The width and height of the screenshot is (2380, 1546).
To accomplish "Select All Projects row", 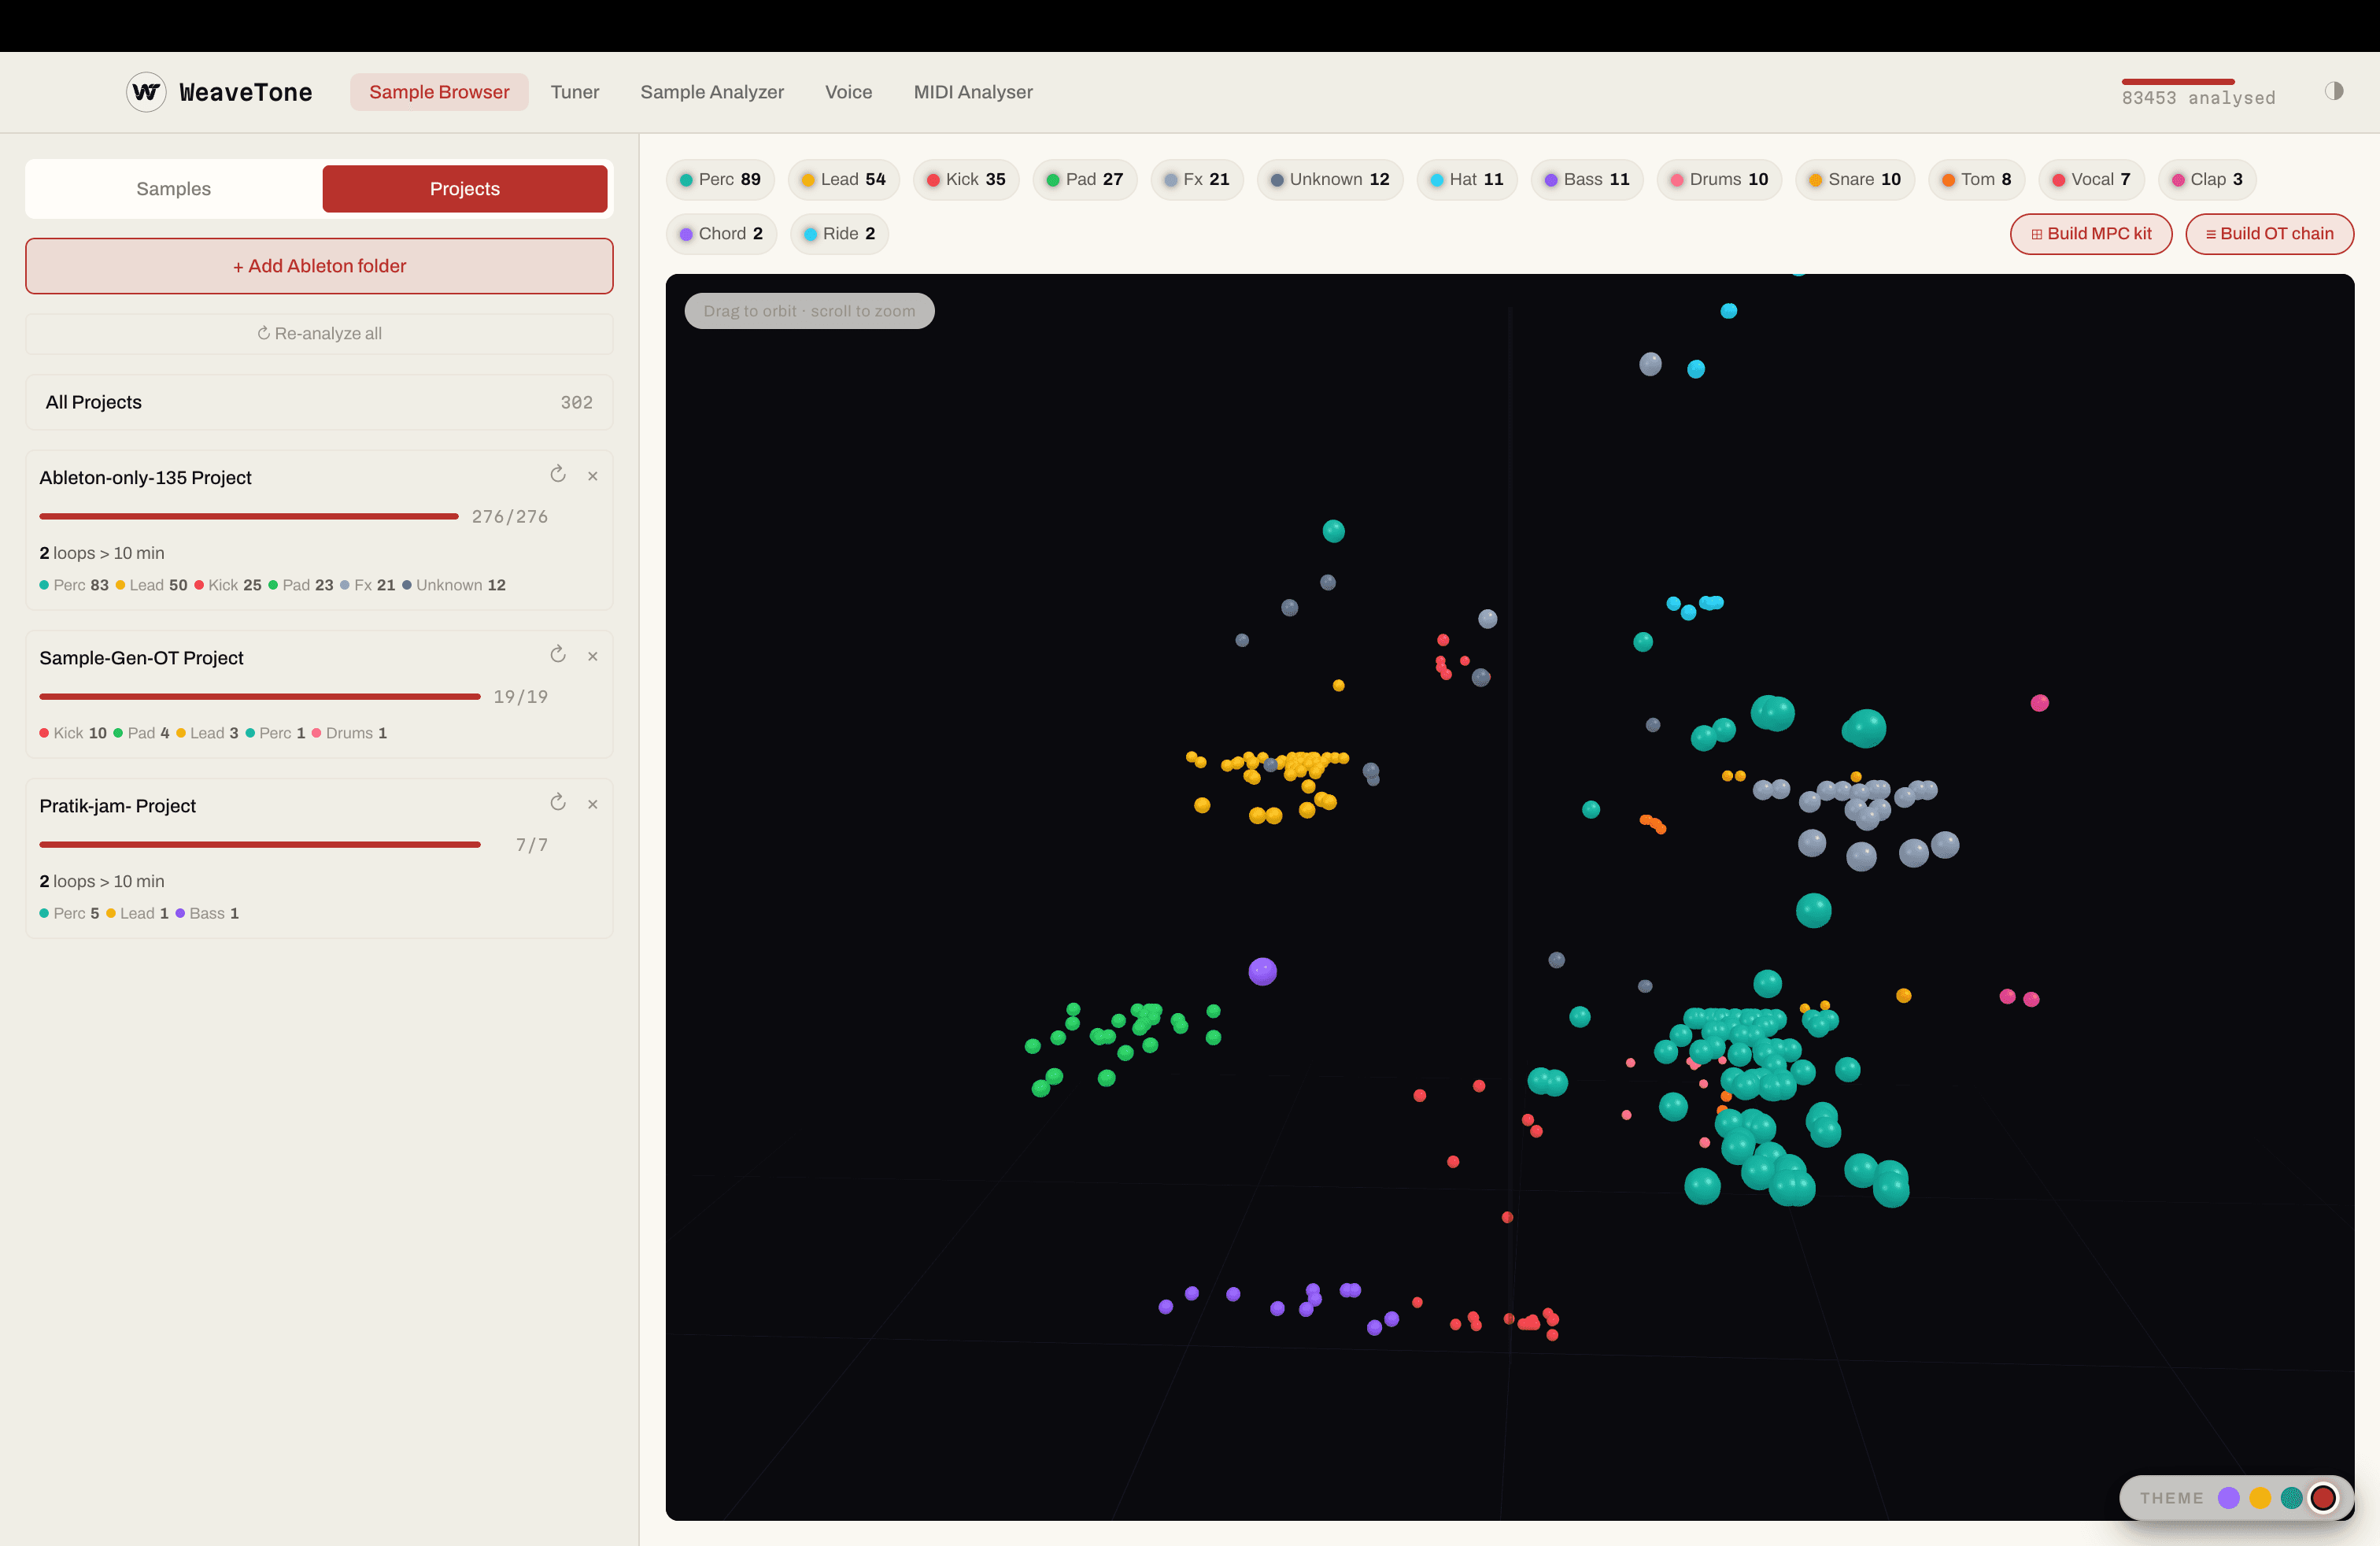I will click(x=319, y=402).
